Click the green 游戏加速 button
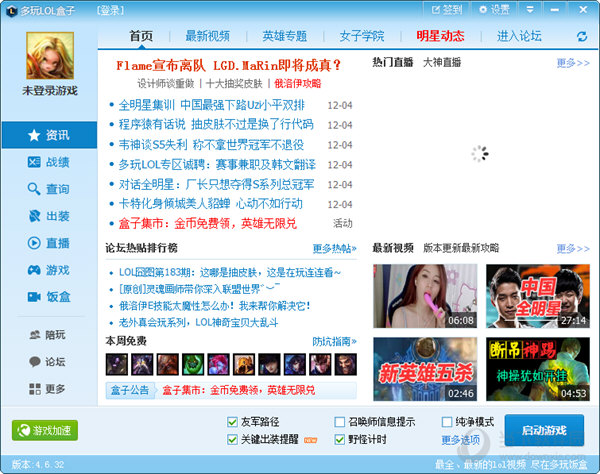 click(x=45, y=430)
